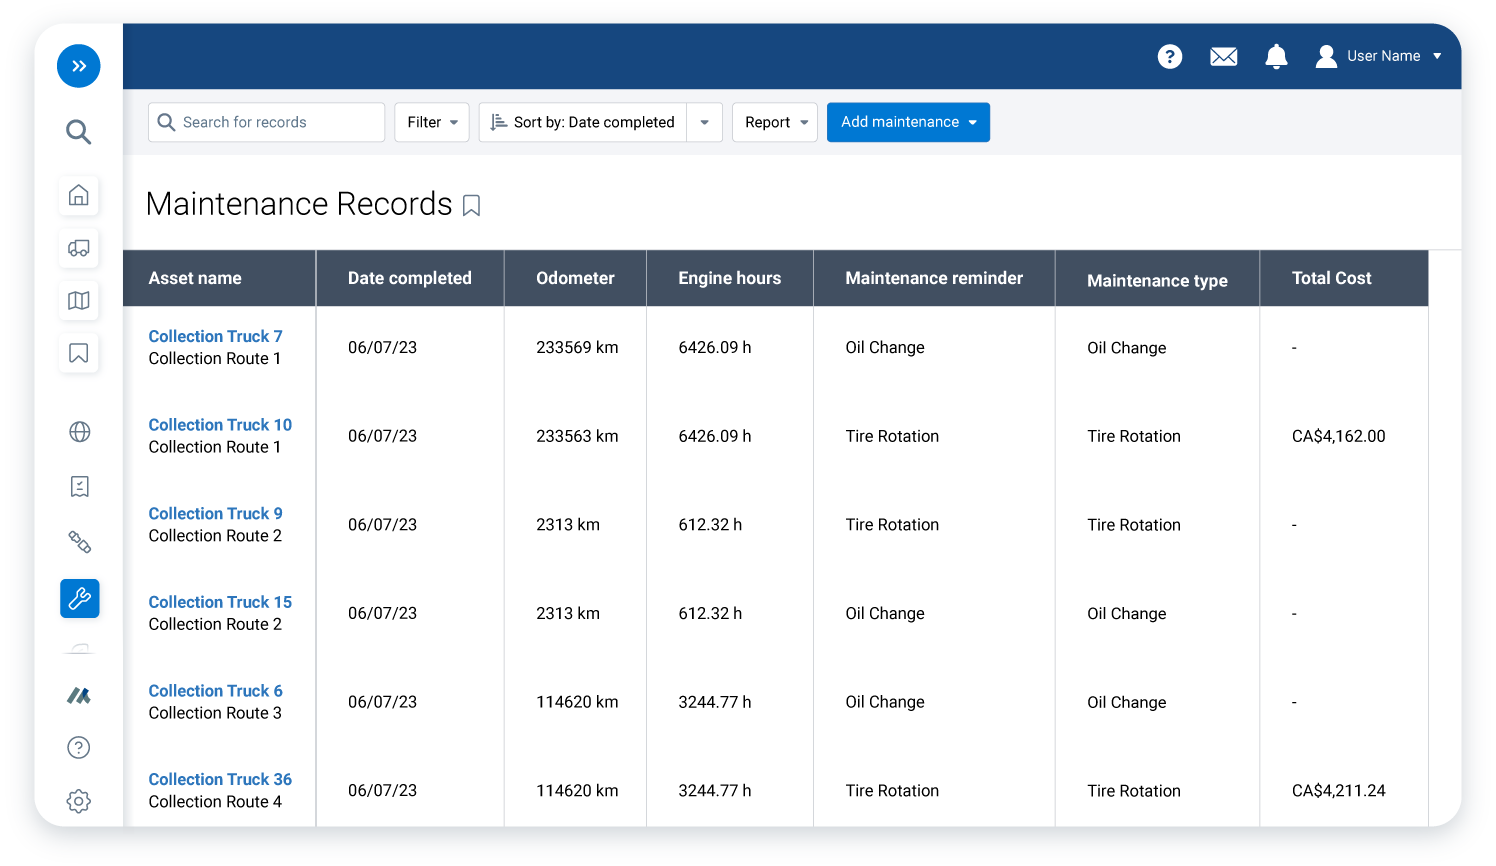This screenshot has height=866, width=1496.
Task: Expand the sidebar with the double-arrow button
Action: (79, 65)
